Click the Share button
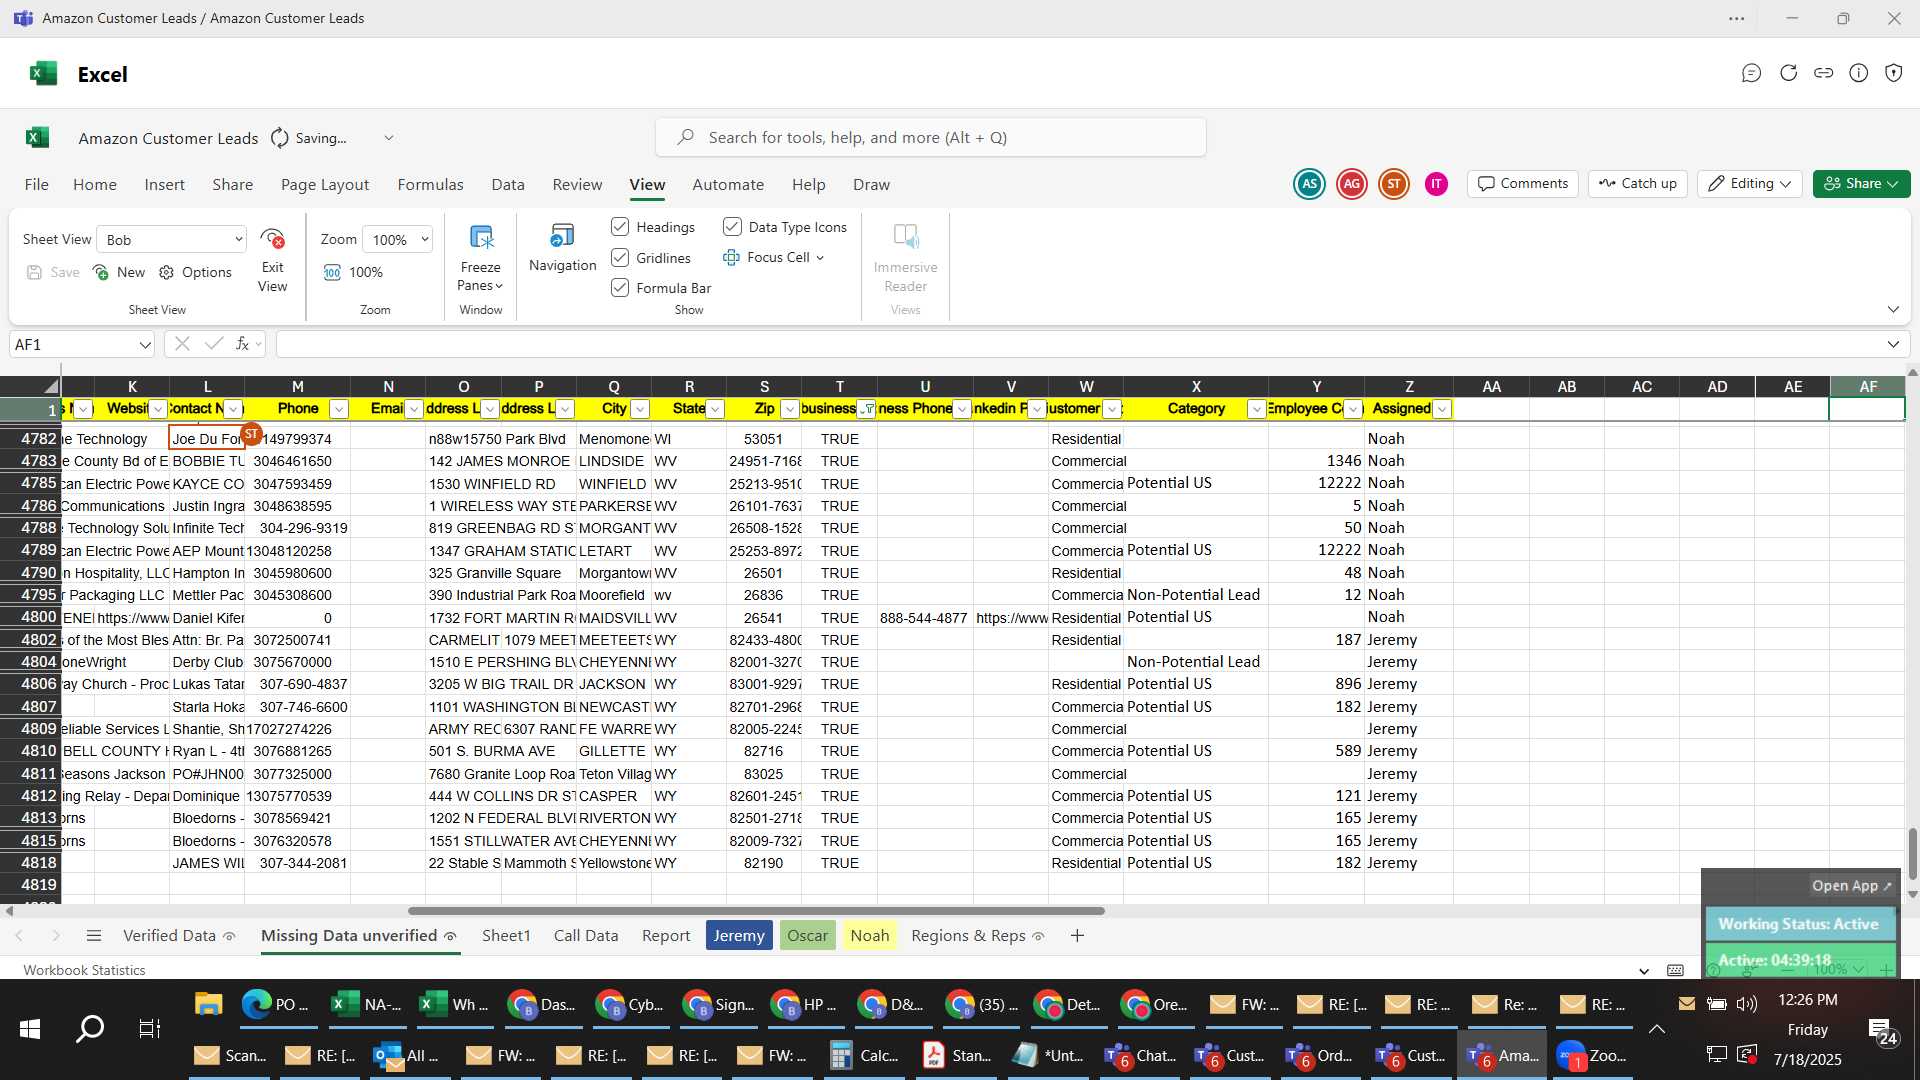Viewport: 1920px width, 1080px height. 1861,184
